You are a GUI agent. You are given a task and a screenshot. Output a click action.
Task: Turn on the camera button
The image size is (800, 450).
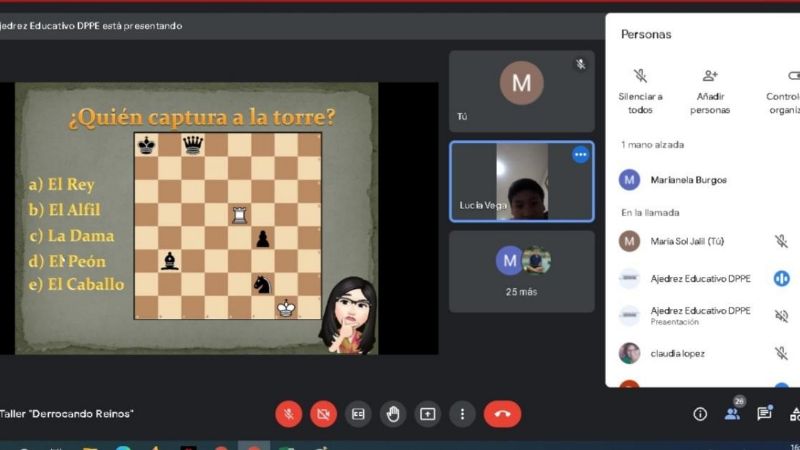[323, 414]
